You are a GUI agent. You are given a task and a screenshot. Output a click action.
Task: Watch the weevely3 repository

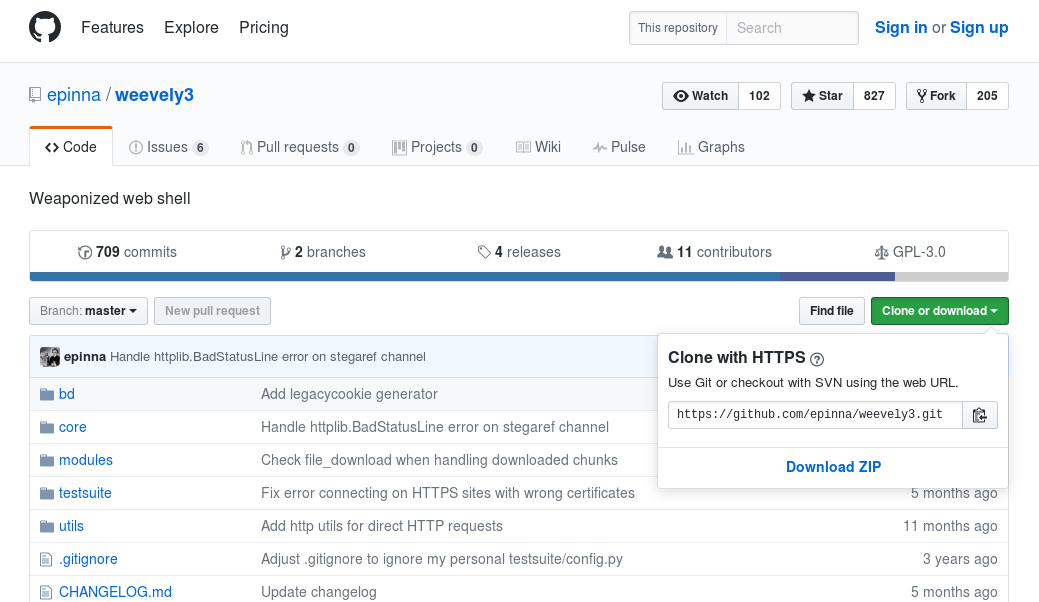coord(700,96)
